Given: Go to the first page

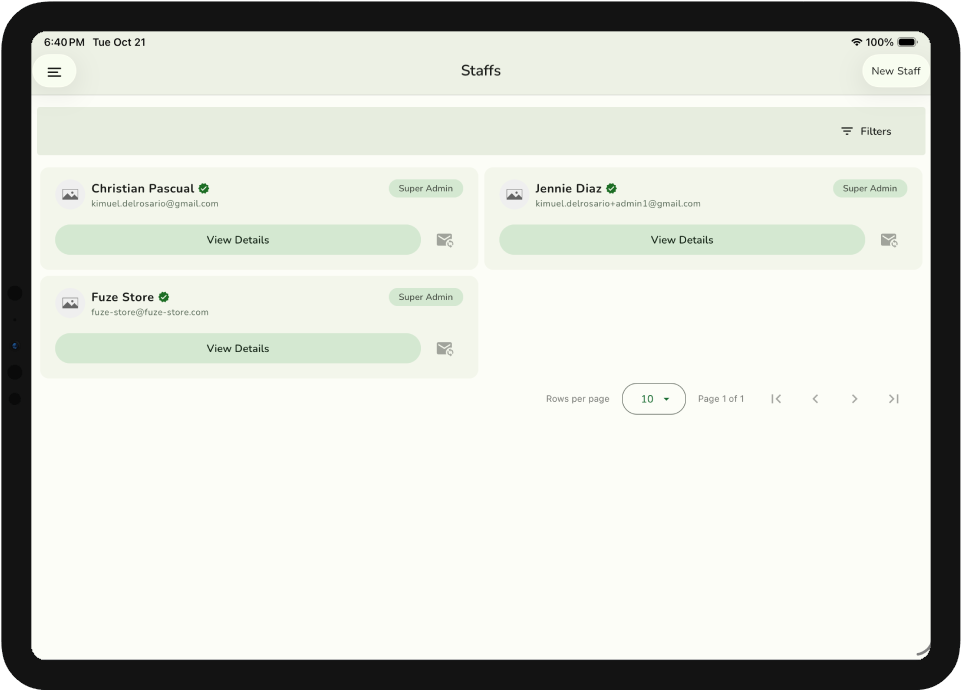Looking at the screenshot, I should click(x=776, y=399).
